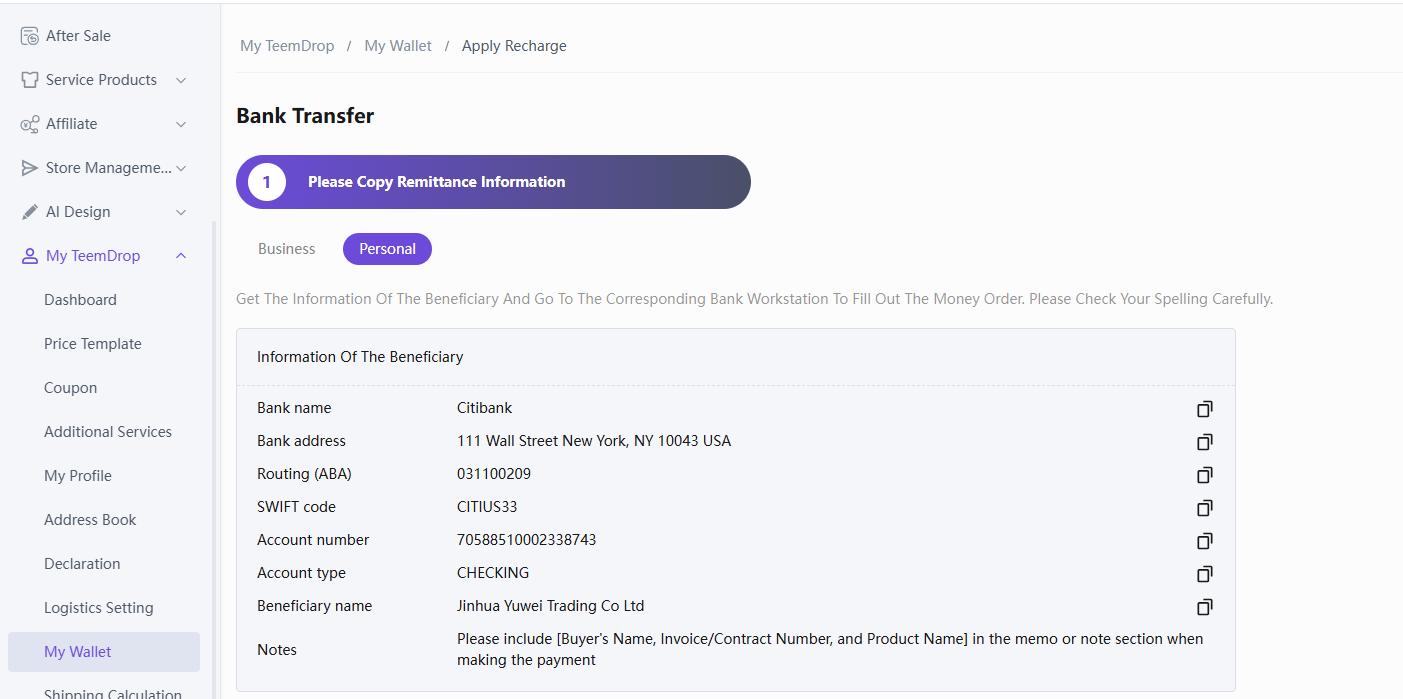Copy the SWIFT code CITIUS33
1403x699 pixels.
point(1205,508)
